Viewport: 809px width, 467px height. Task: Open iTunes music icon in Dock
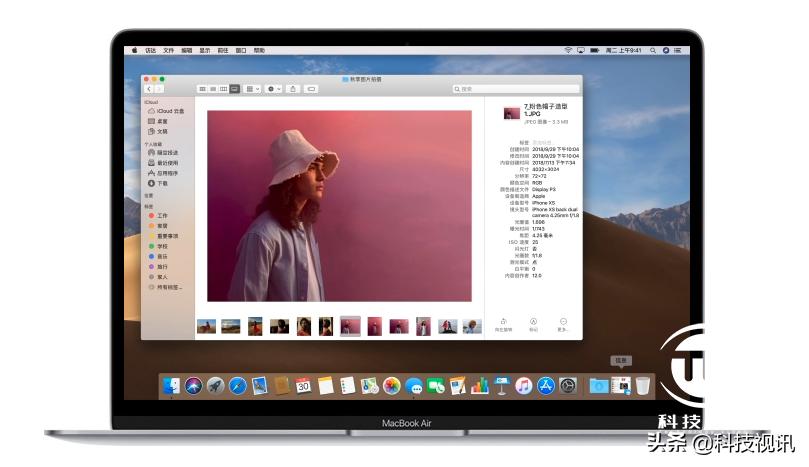(524, 385)
